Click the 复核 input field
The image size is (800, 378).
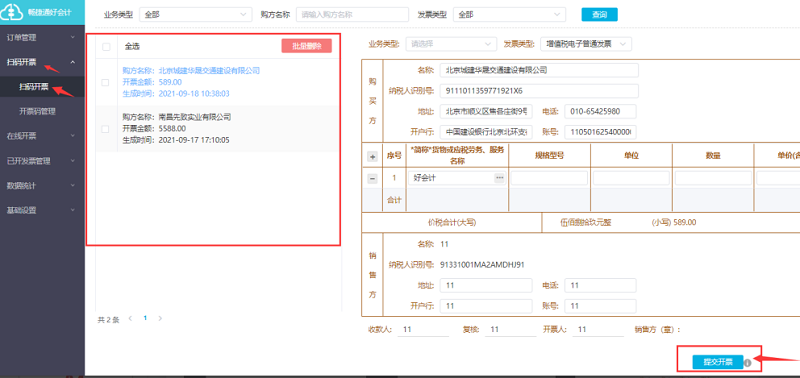coord(510,330)
